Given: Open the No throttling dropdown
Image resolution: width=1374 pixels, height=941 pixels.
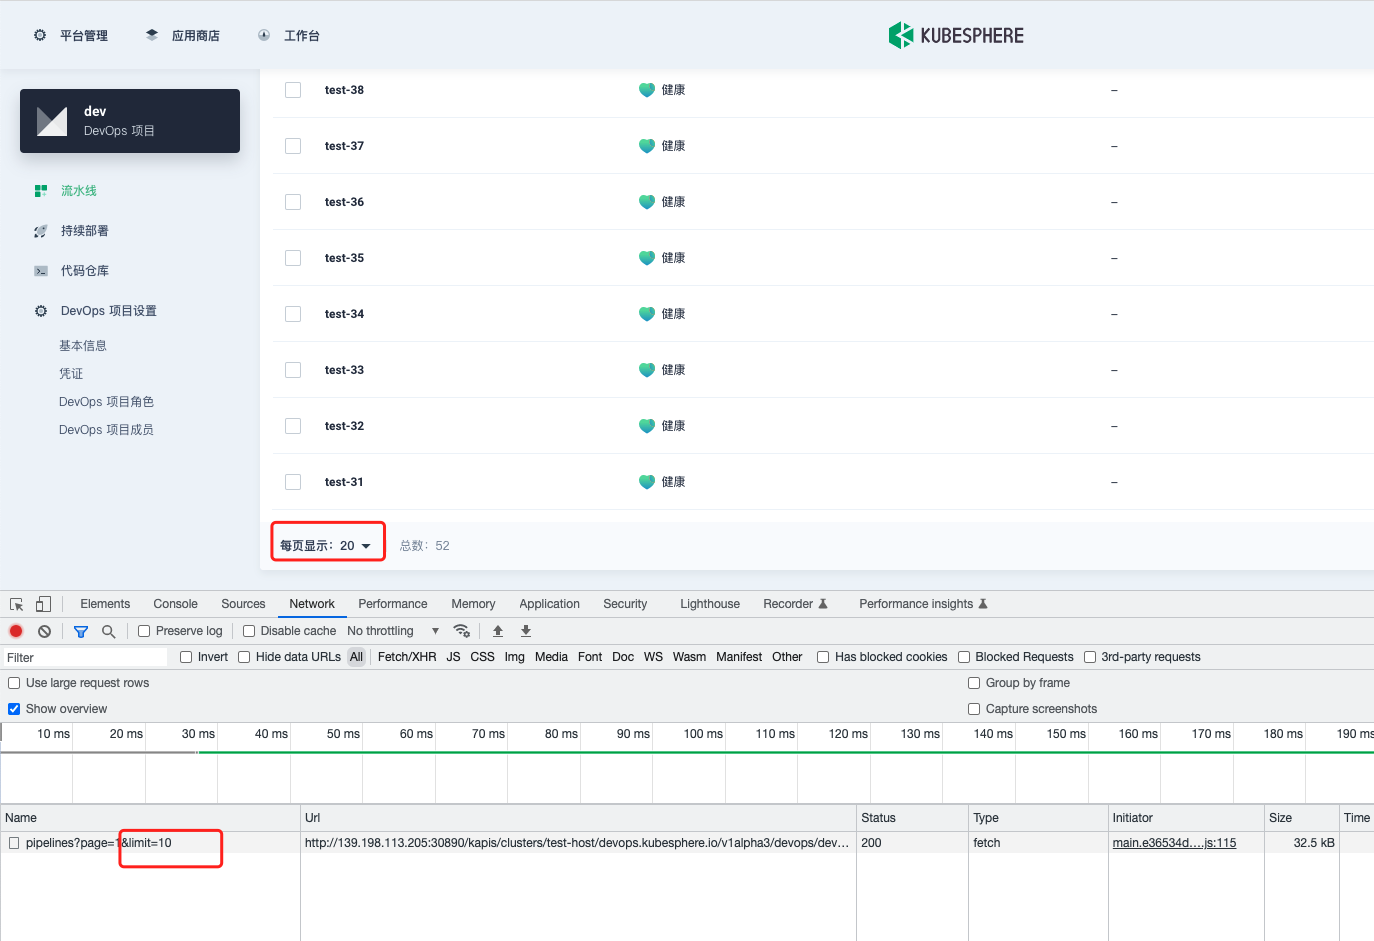Looking at the screenshot, I should tap(381, 630).
